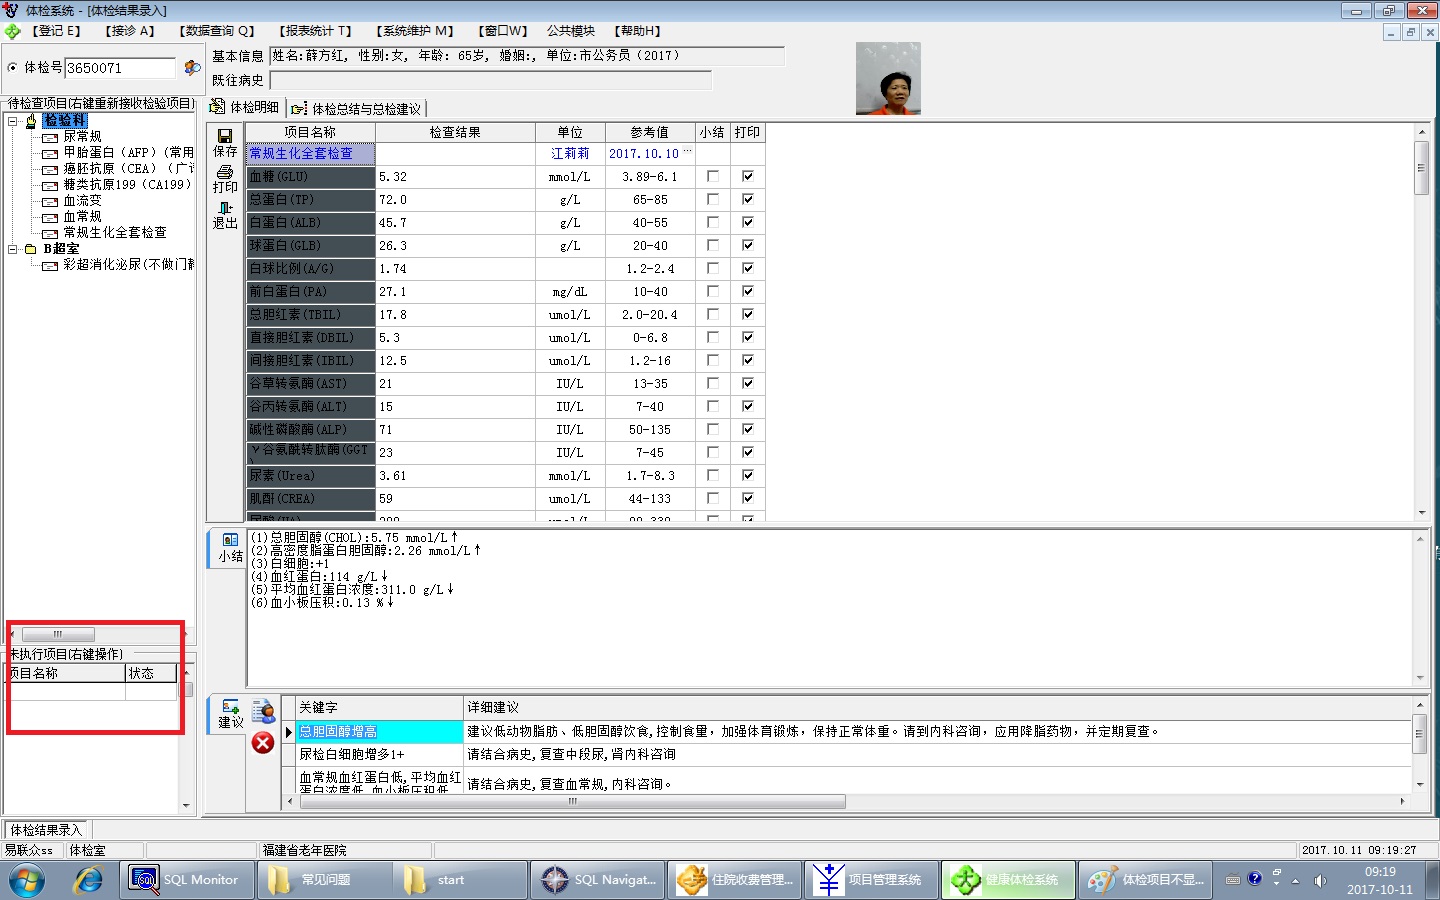The width and height of the screenshot is (1440, 900).
Task: Click the patient photo thumbnail
Action: coord(888,78)
